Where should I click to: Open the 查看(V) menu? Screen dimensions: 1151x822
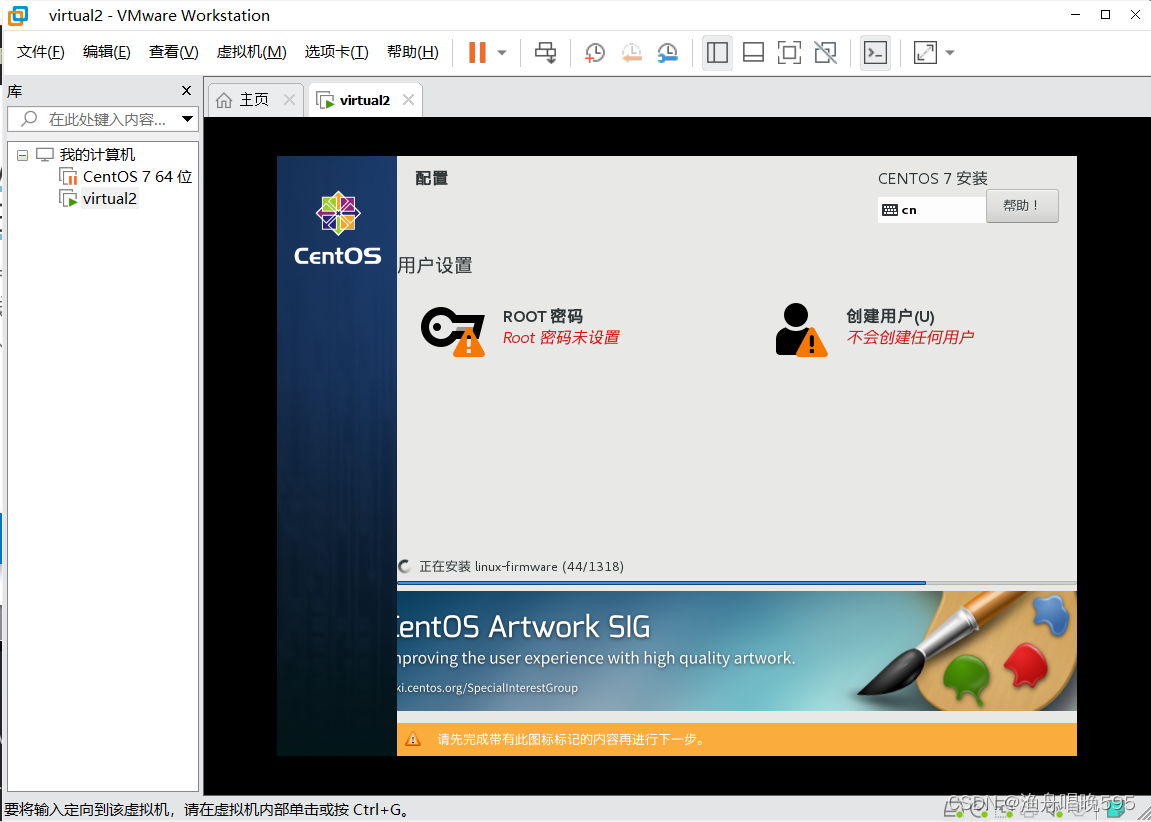(173, 52)
